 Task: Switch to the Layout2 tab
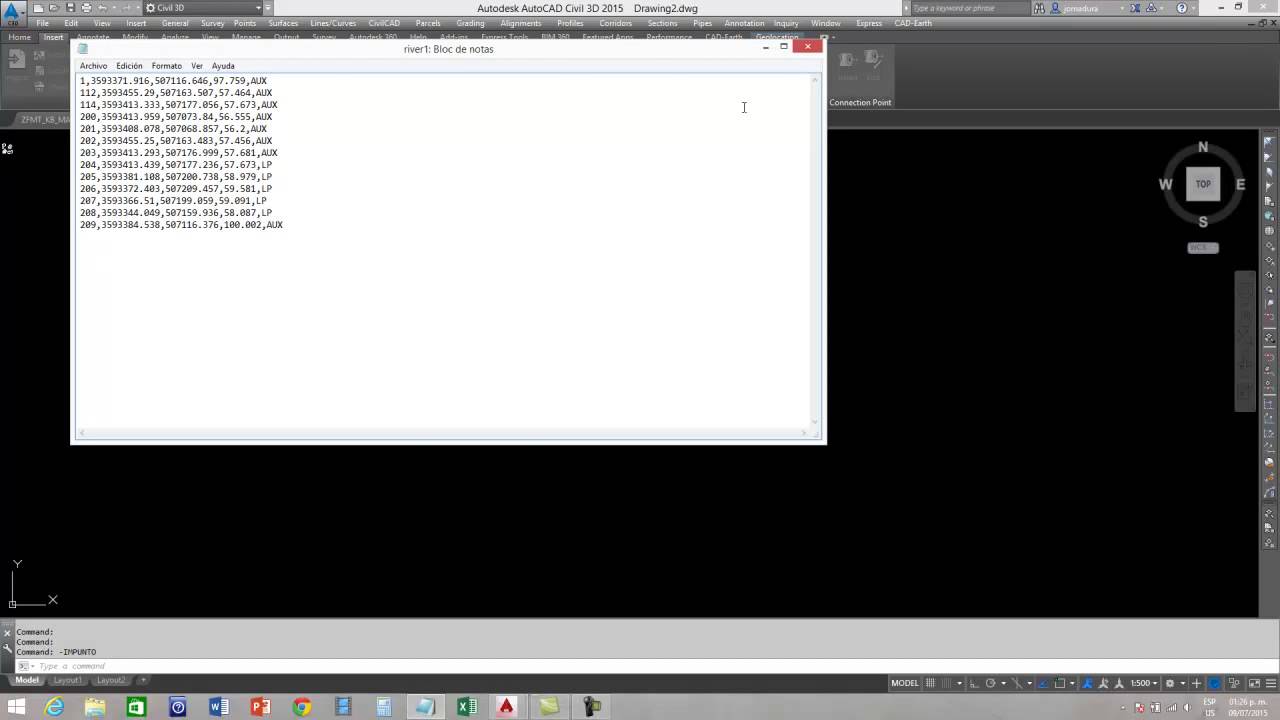tap(111, 680)
